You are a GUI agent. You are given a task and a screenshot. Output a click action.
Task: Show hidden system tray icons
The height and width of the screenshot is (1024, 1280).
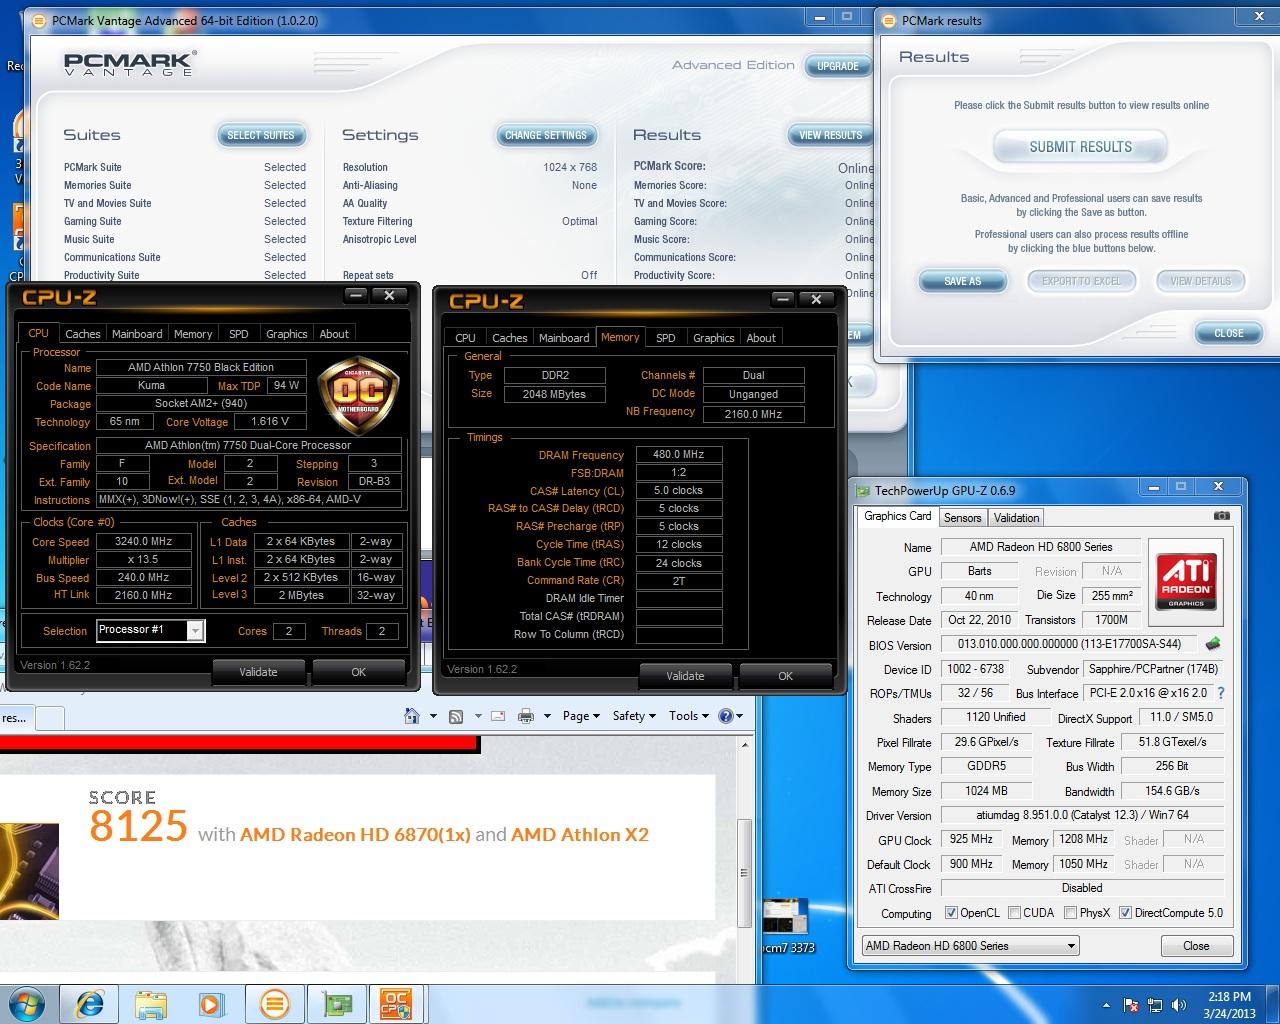[x=1106, y=1005]
